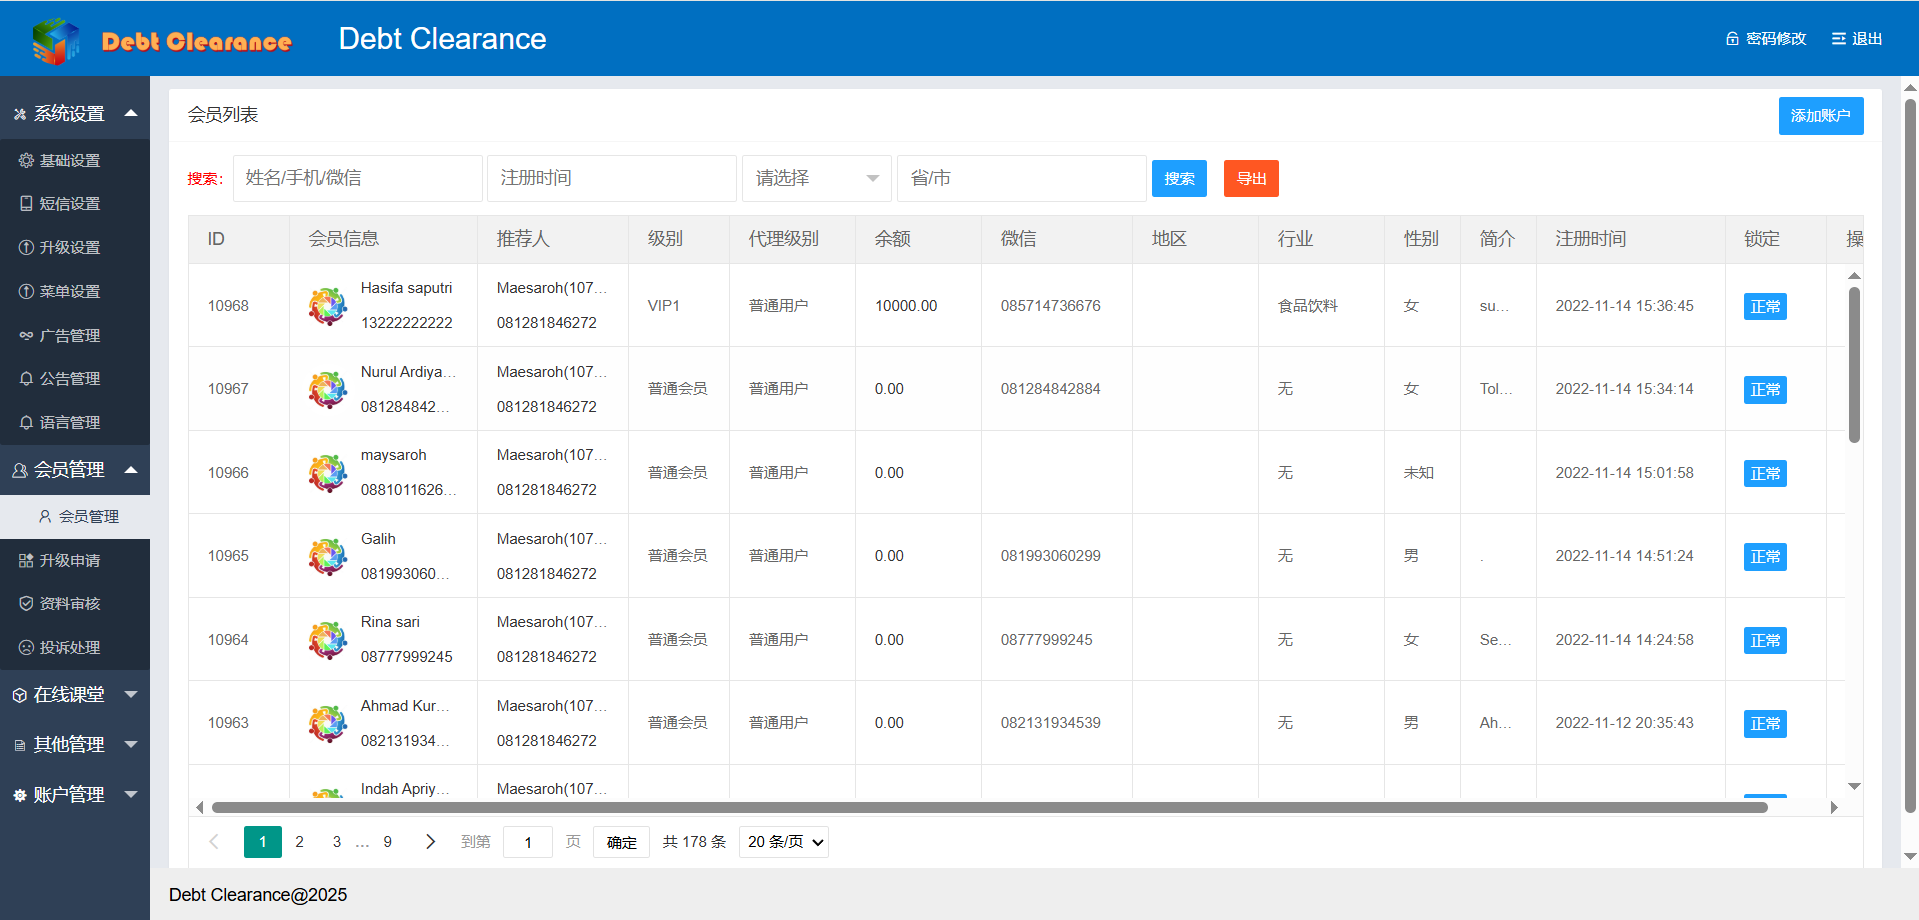The image size is (1919, 920).
Task: Open 基础设置 via its gear icon
Action: pos(26,160)
